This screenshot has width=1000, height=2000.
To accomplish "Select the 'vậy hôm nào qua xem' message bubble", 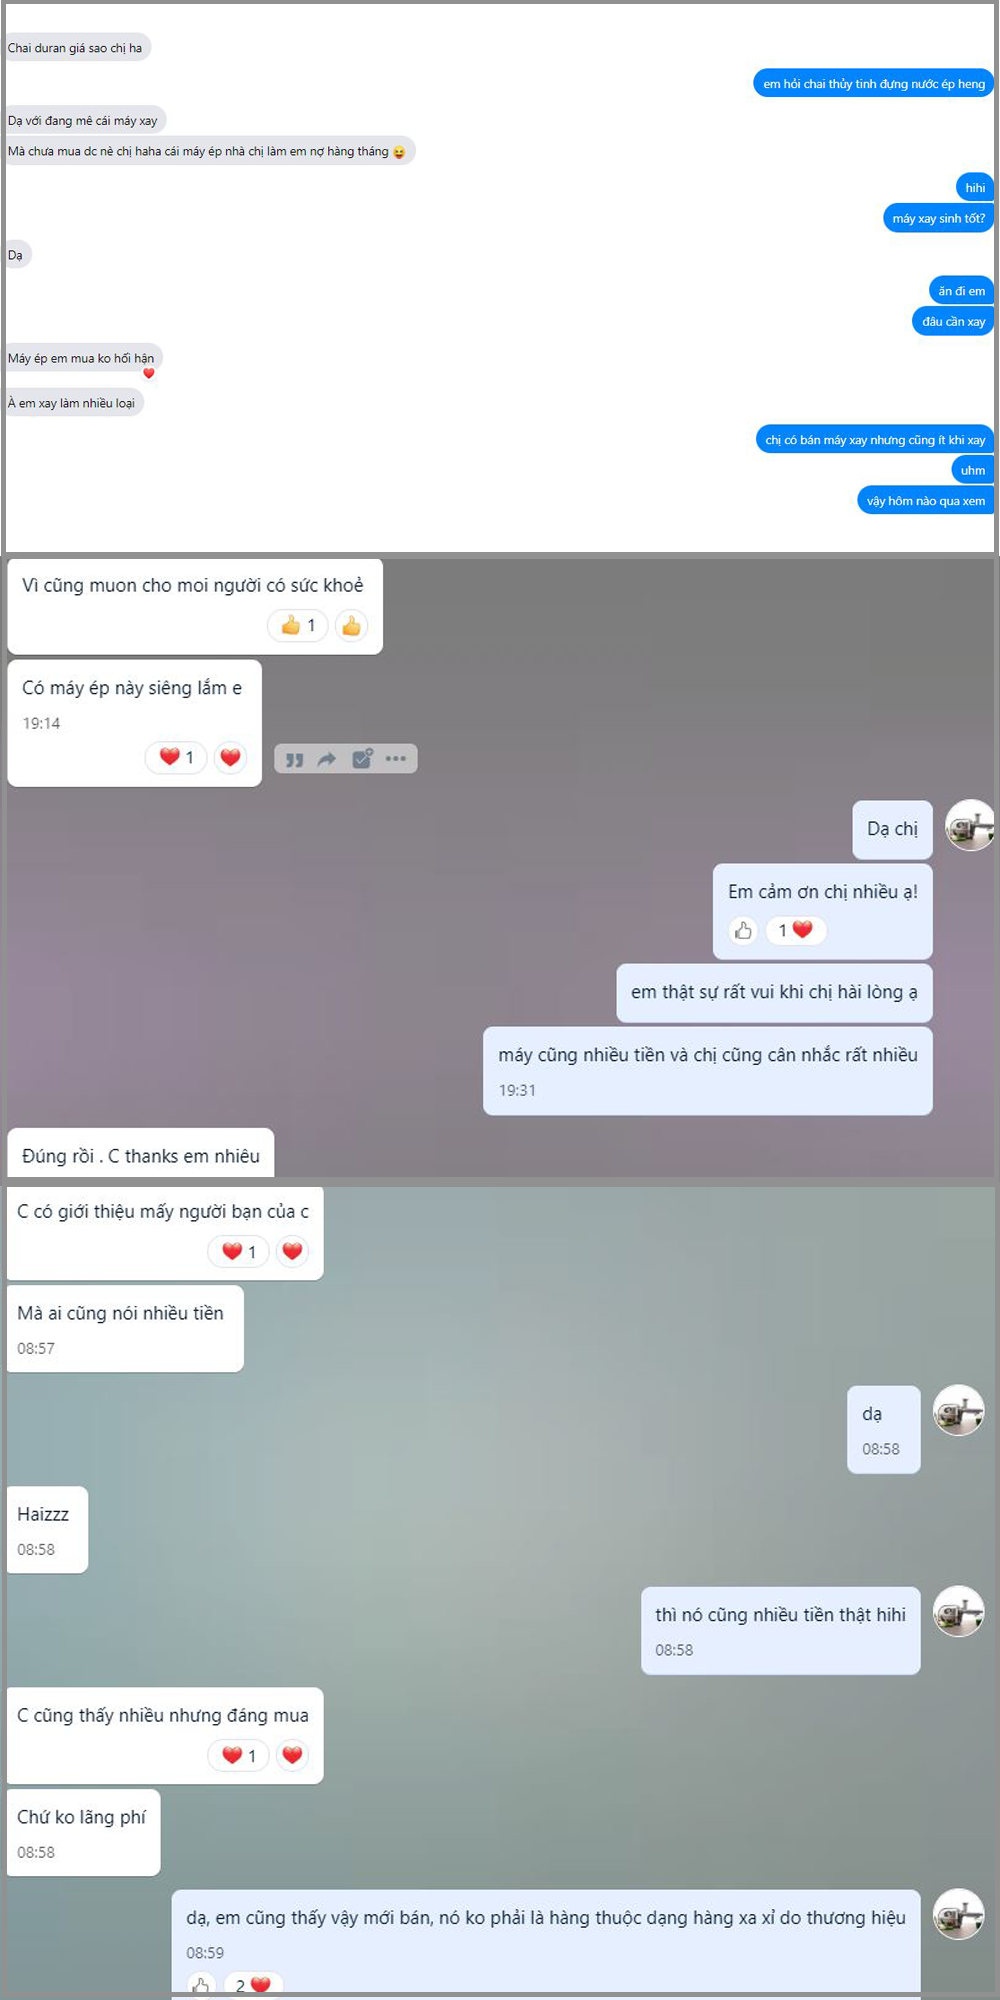I will (926, 500).
